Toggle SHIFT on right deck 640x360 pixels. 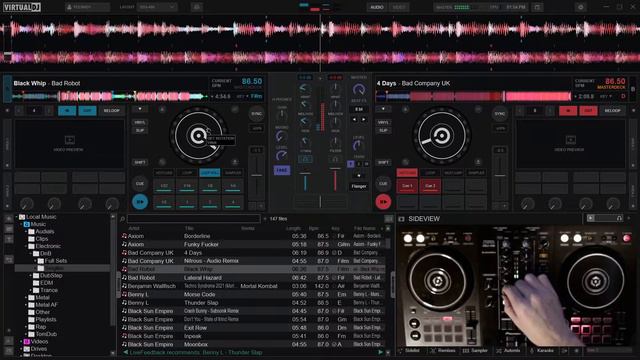click(383, 162)
